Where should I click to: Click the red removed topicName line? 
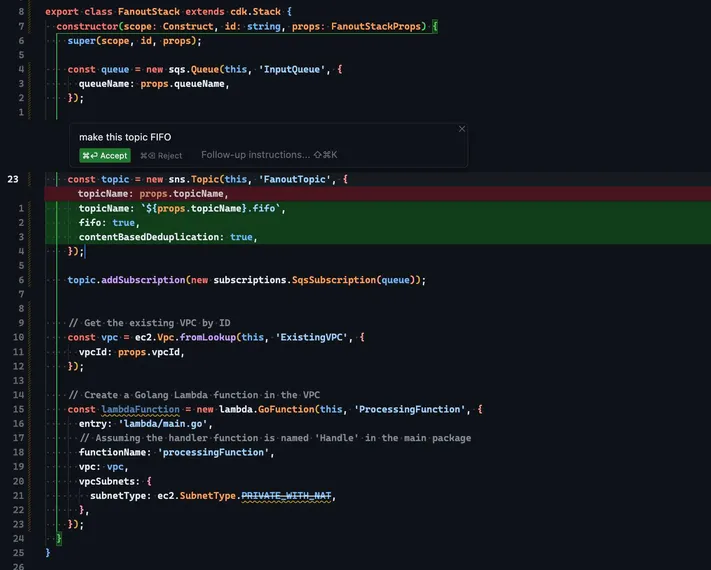[x=153, y=194]
